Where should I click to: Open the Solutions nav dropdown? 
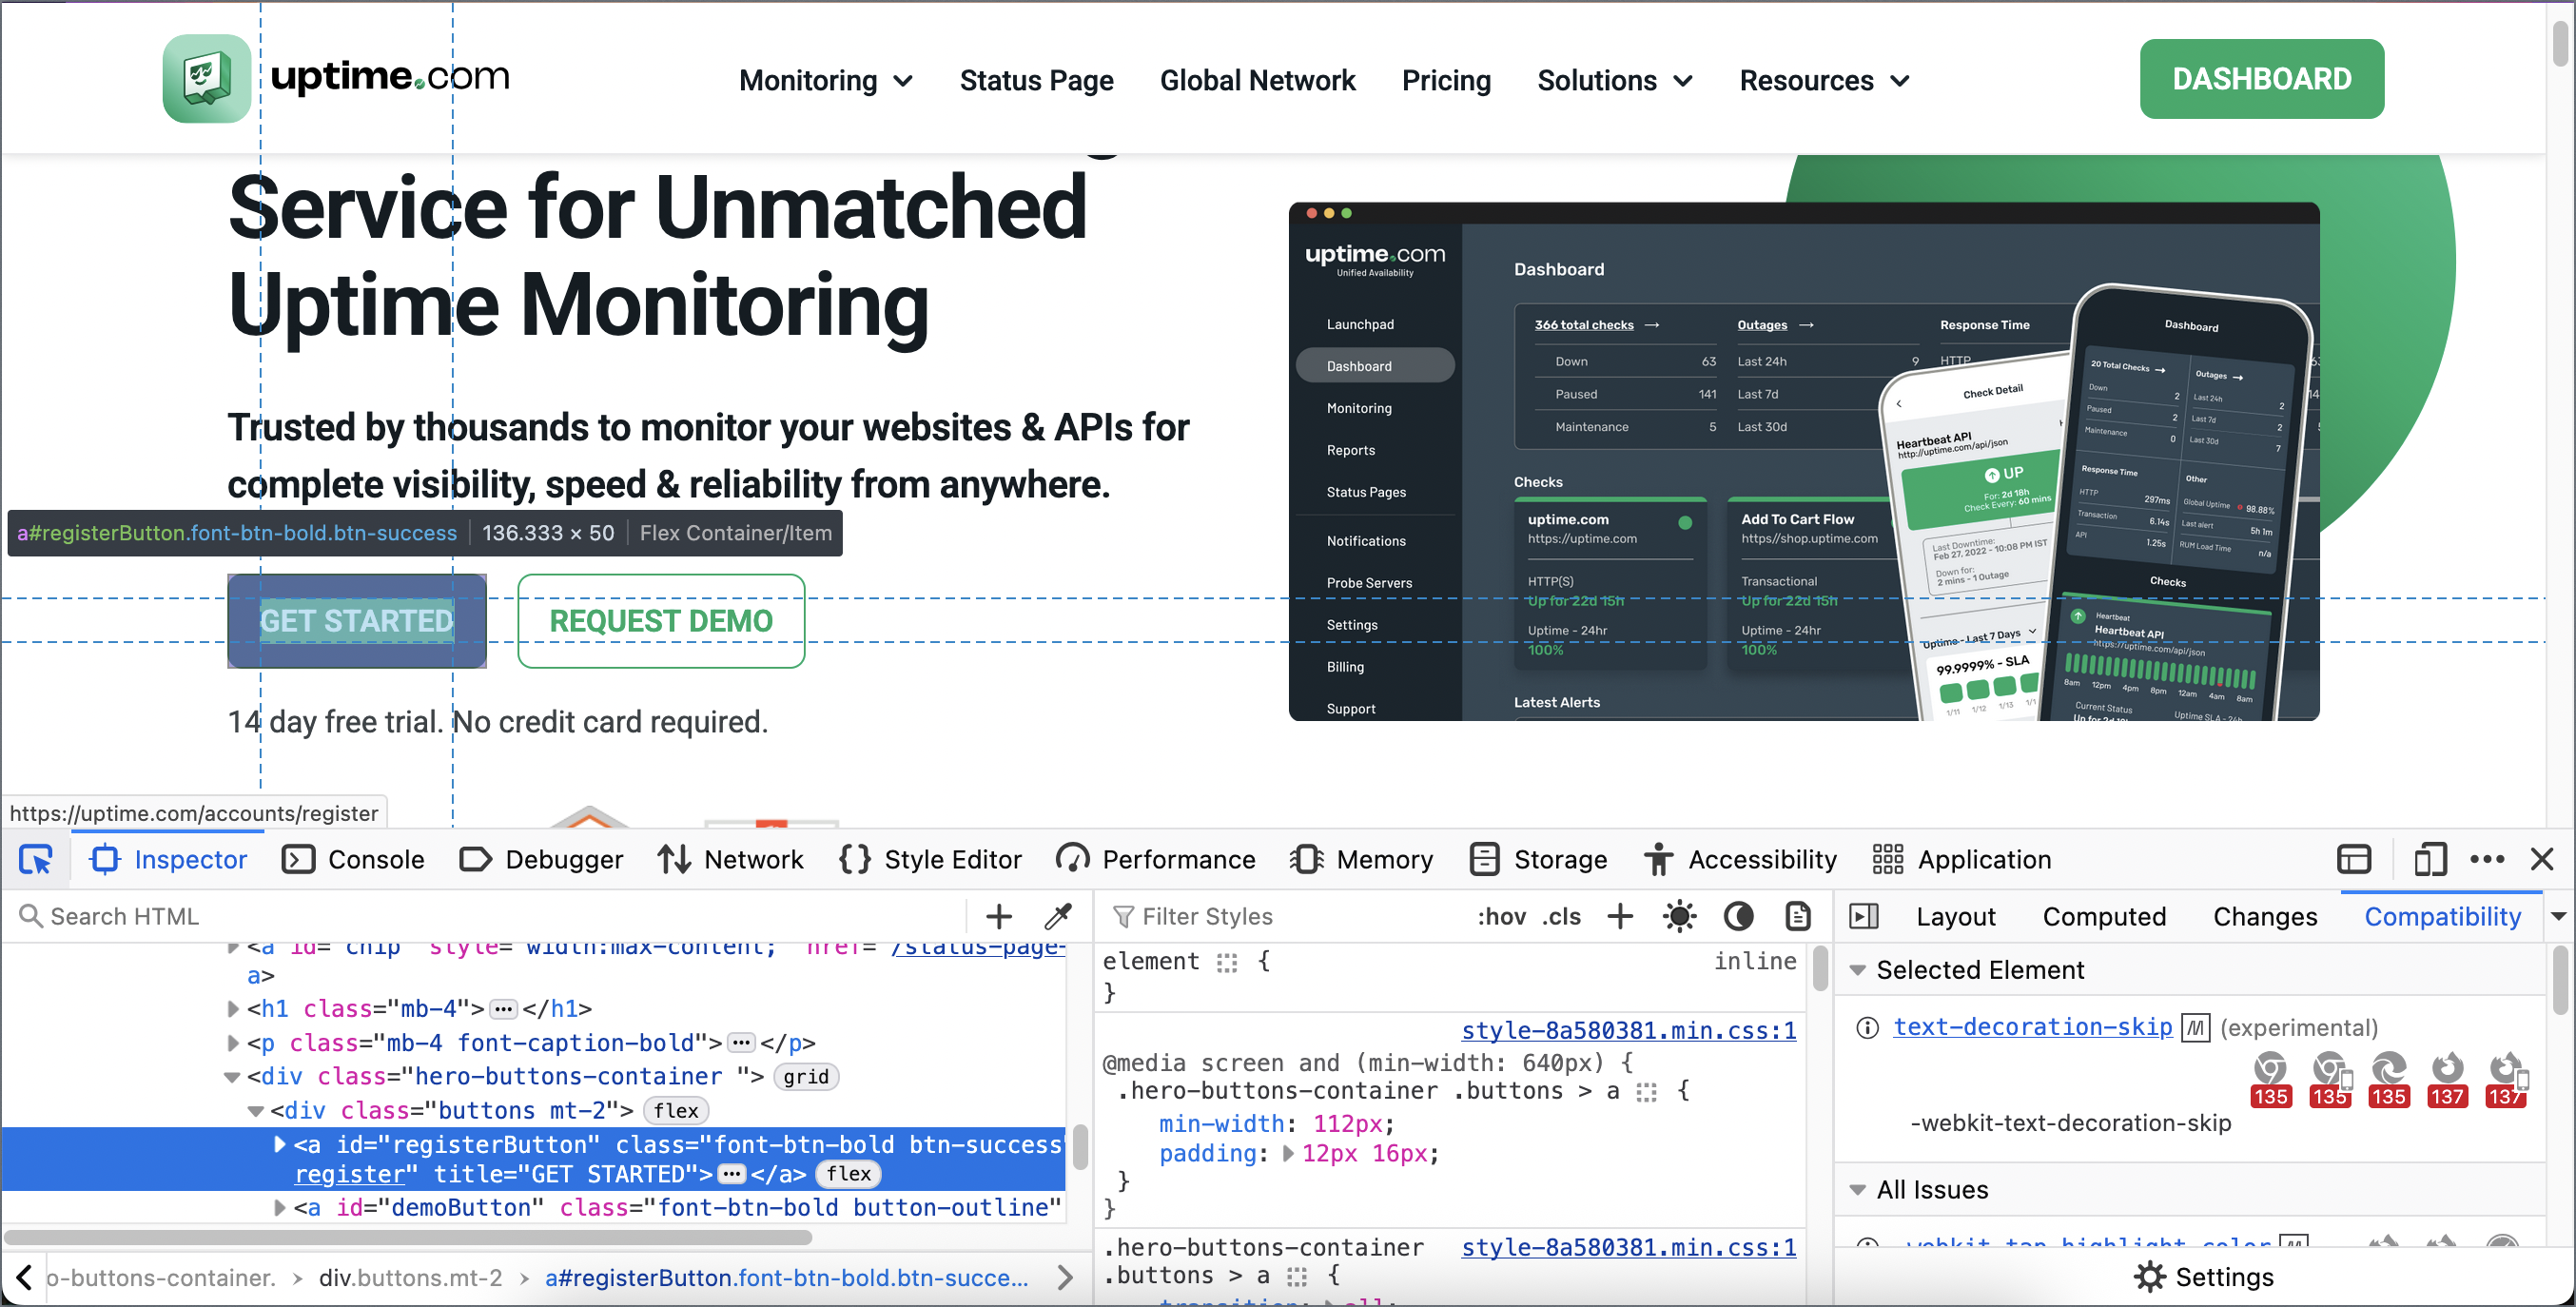tap(1615, 80)
